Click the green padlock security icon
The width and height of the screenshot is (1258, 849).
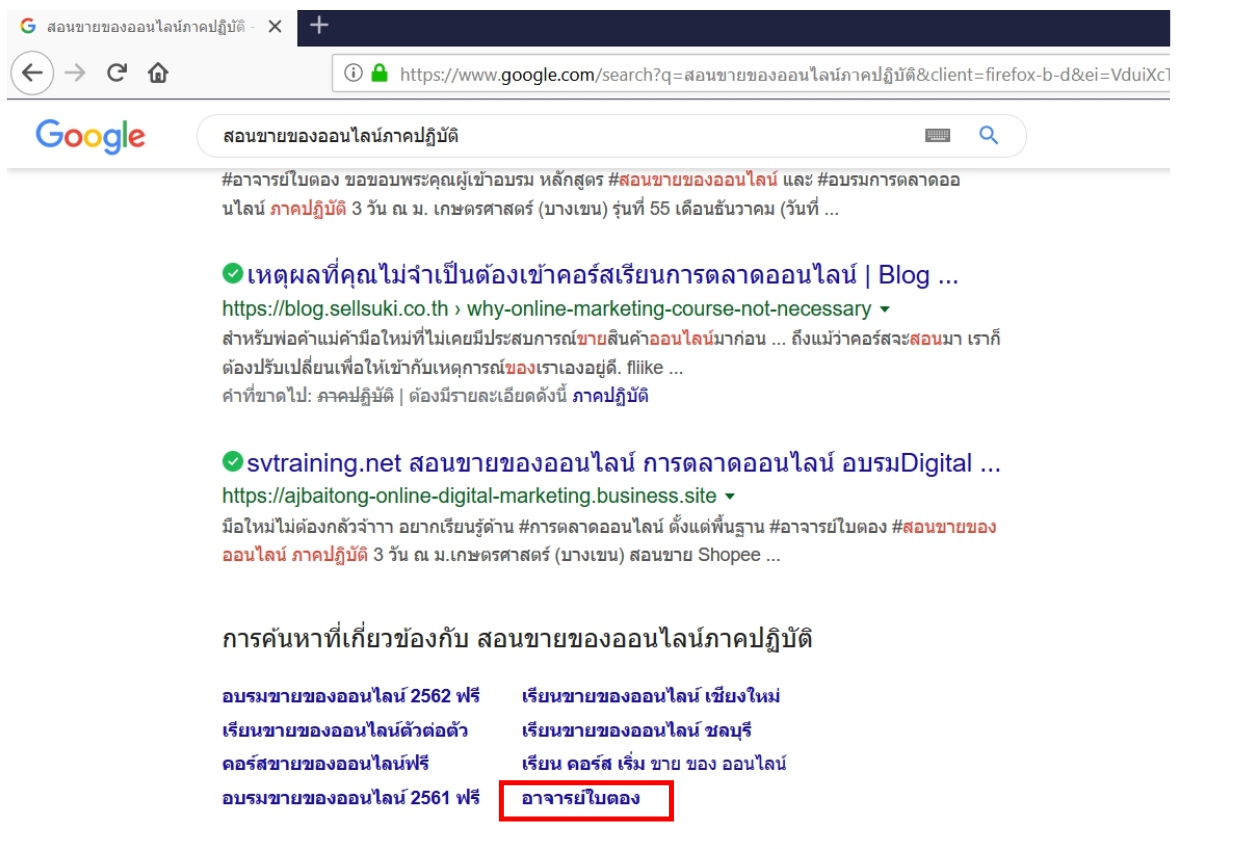pos(379,74)
